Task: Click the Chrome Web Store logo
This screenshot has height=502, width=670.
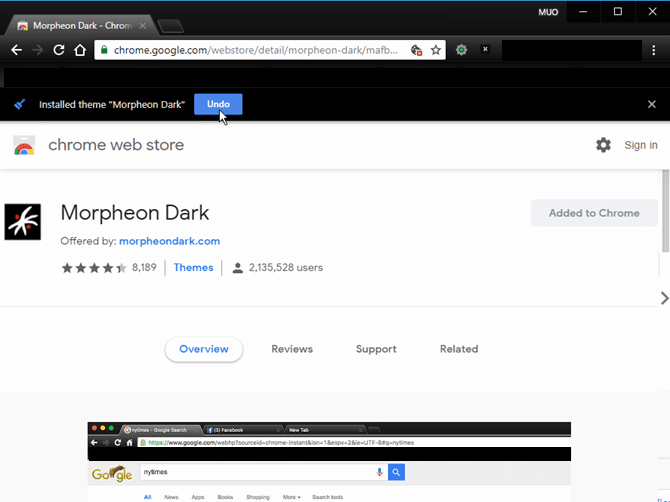Action: point(24,145)
